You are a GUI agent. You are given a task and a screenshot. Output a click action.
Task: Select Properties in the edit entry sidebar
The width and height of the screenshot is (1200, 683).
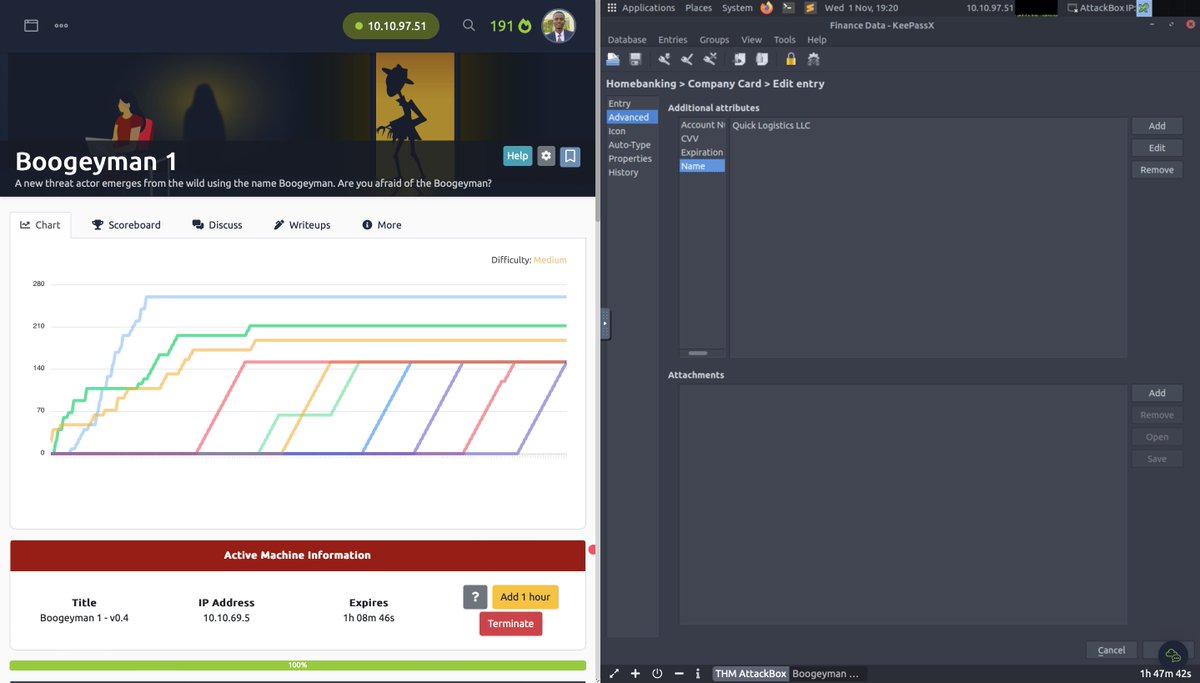pyautogui.click(x=632, y=159)
